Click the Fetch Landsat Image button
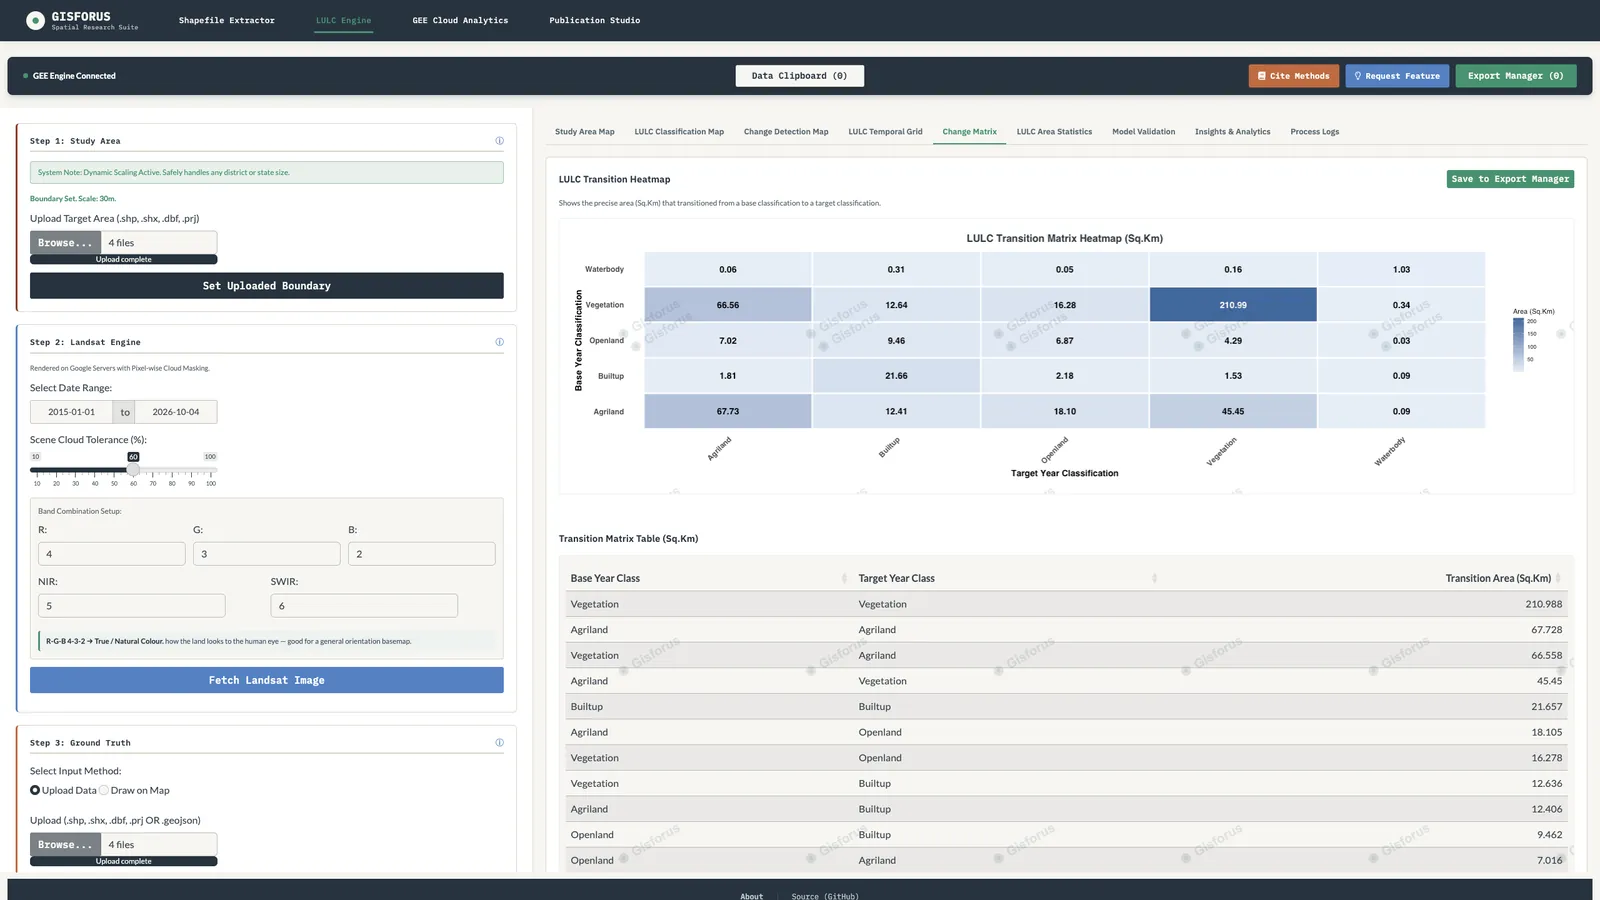Viewport: 1600px width, 900px height. (x=267, y=680)
